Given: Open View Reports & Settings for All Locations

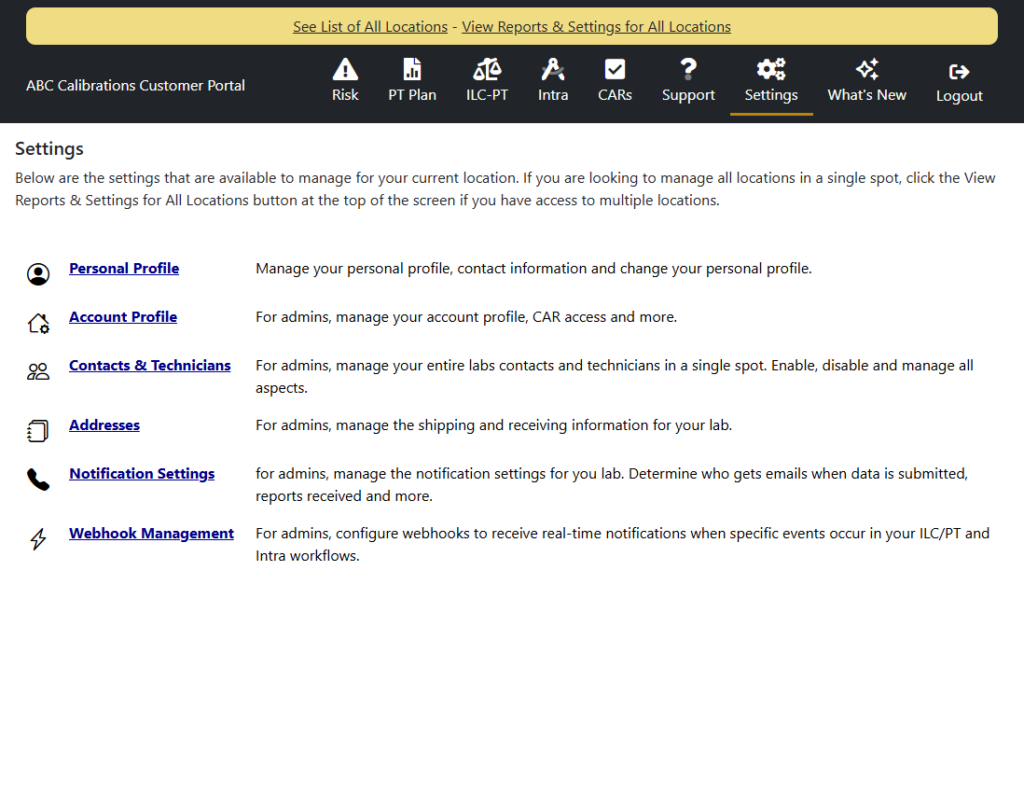Looking at the screenshot, I should click(x=596, y=27).
